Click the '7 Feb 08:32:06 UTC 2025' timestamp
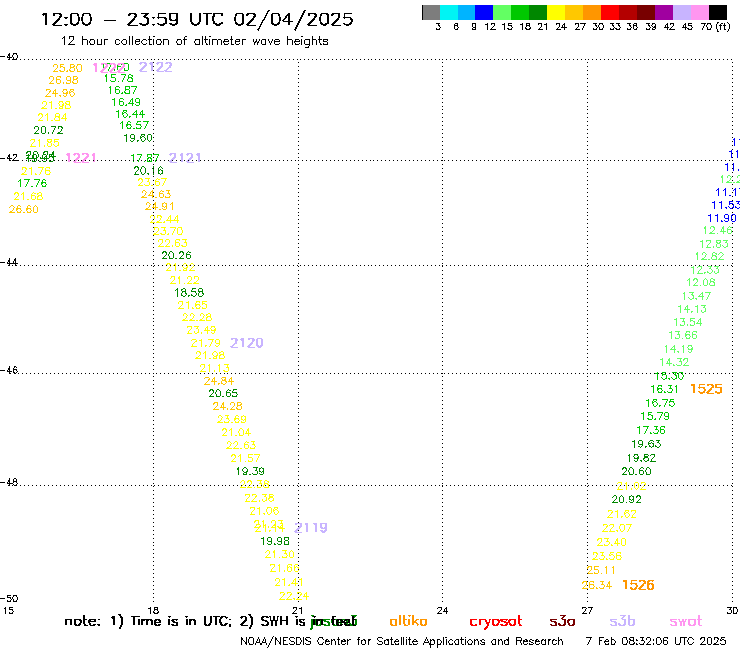Image resolution: width=740 pixels, height=650 pixels. [x=656, y=641]
